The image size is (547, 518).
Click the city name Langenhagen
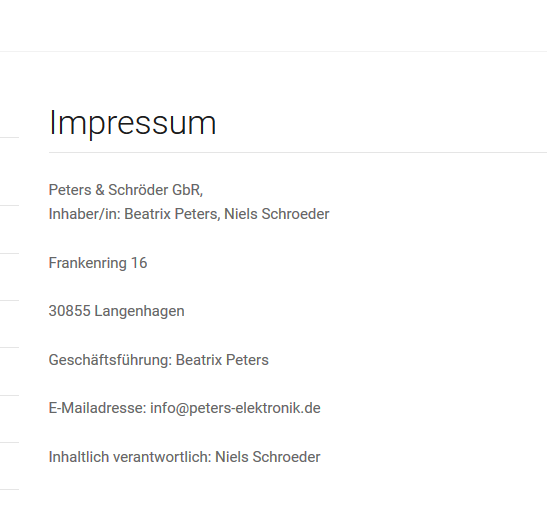pyautogui.click(x=139, y=311)
